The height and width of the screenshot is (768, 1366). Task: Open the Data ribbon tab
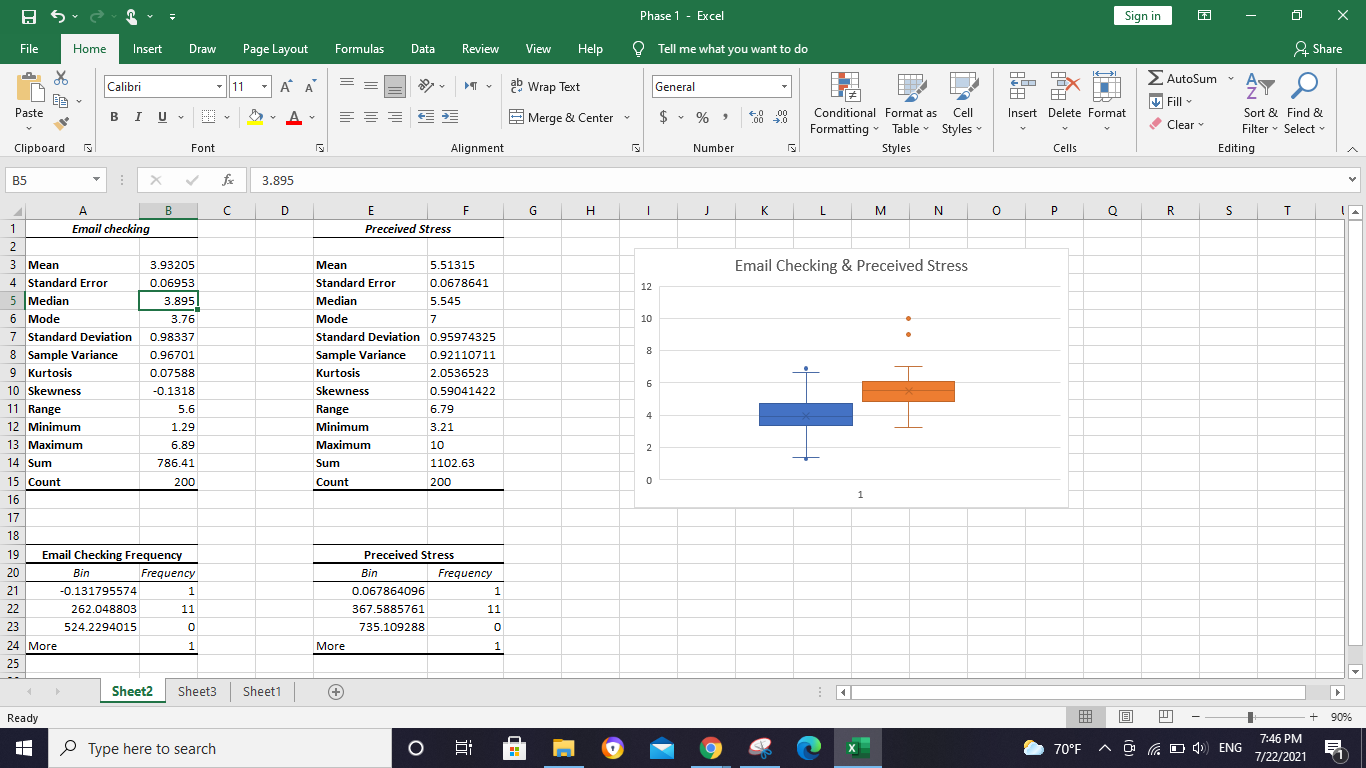pos(422,49)
